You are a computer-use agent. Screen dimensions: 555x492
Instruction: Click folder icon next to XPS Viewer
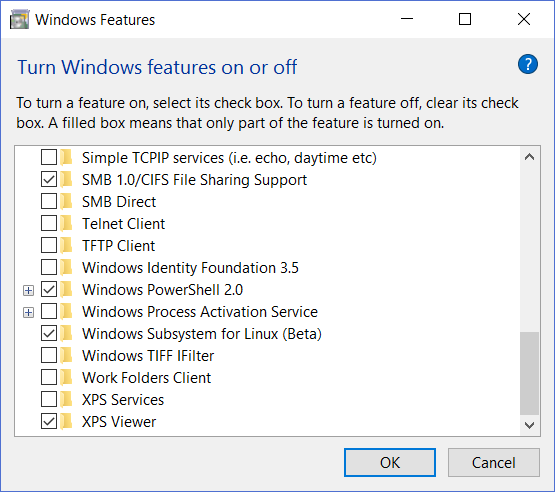click(66, 422)
